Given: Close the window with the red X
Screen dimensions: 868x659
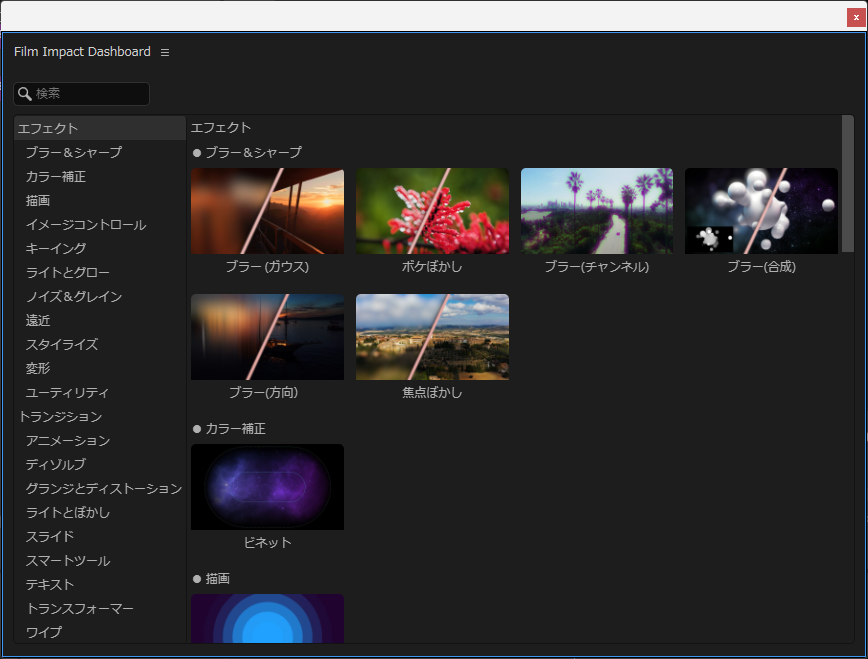Looking at the screenshot, I should pyautogui.click(x=856, y=17).
